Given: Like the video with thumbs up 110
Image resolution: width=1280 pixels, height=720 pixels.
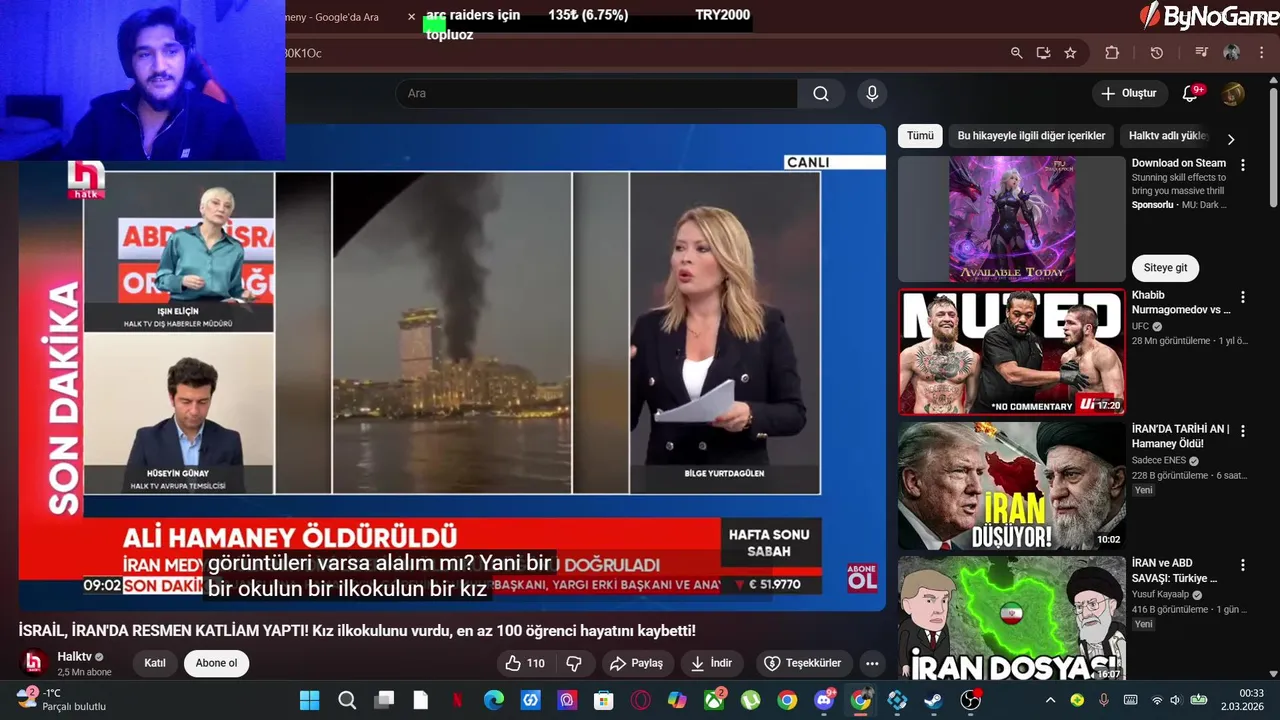Looking at the screenshot, I should click(526, 663).
